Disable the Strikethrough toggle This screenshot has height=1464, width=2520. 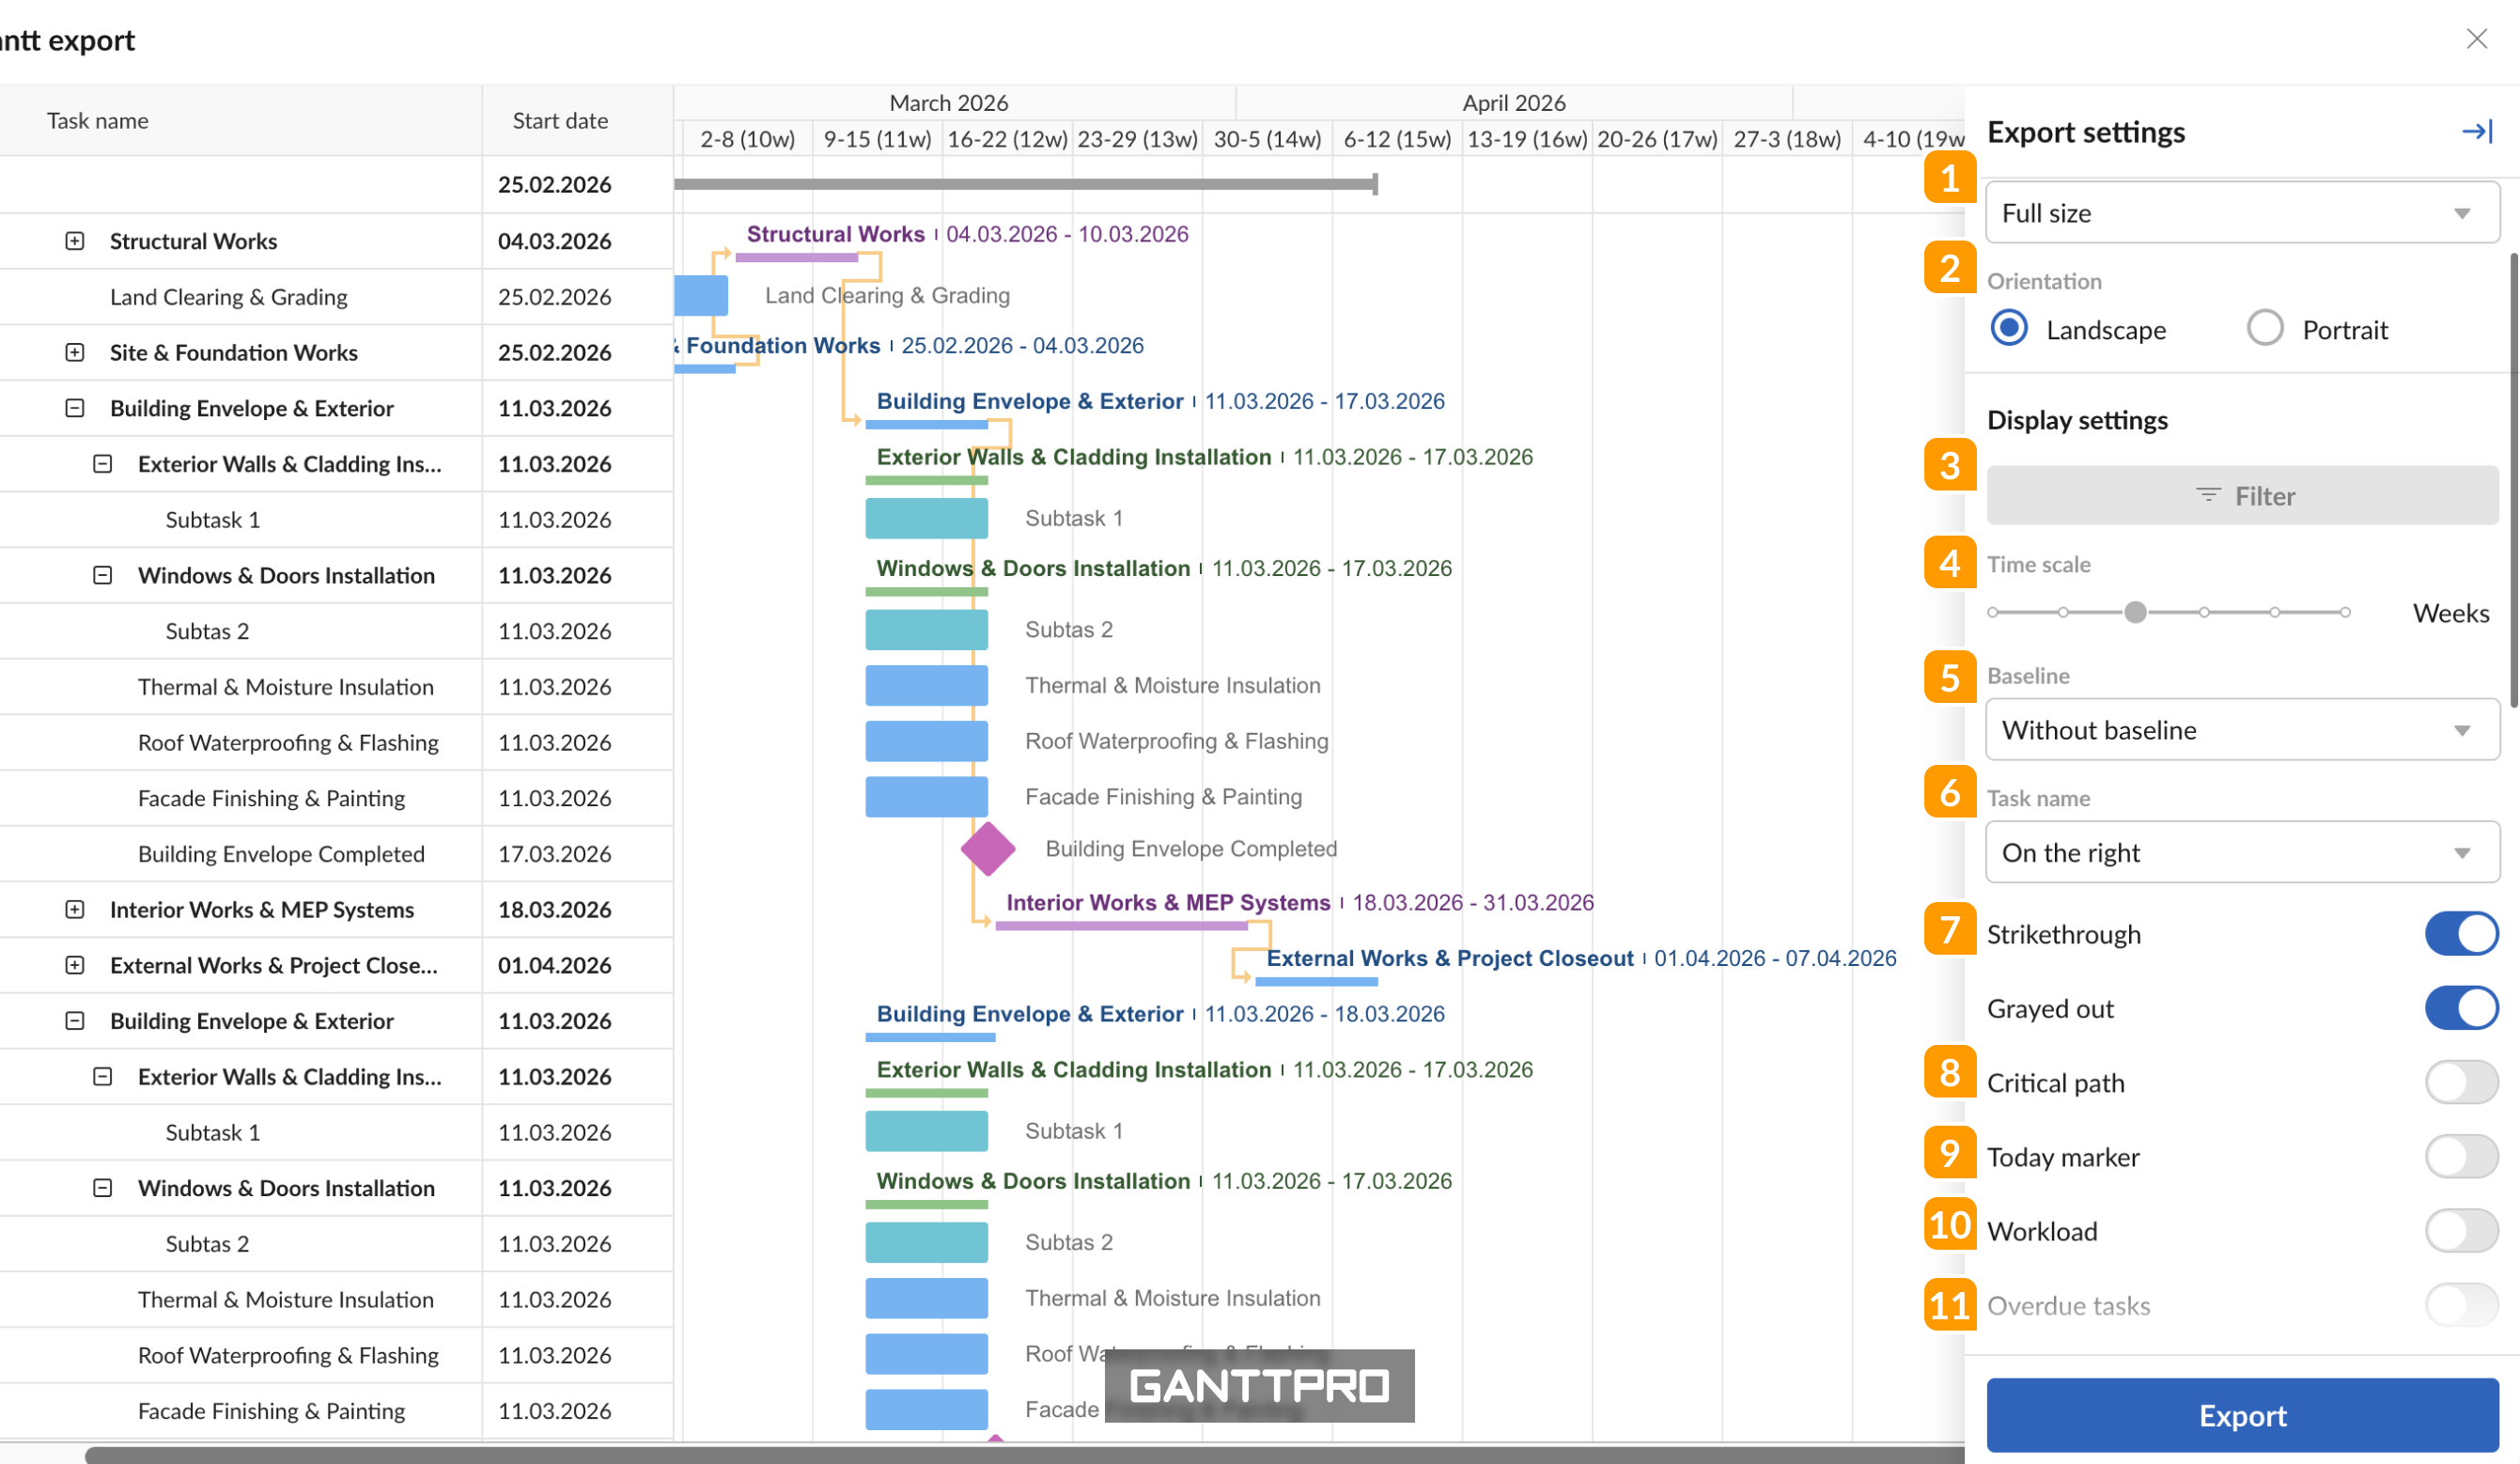click(x=2460, y=934)
